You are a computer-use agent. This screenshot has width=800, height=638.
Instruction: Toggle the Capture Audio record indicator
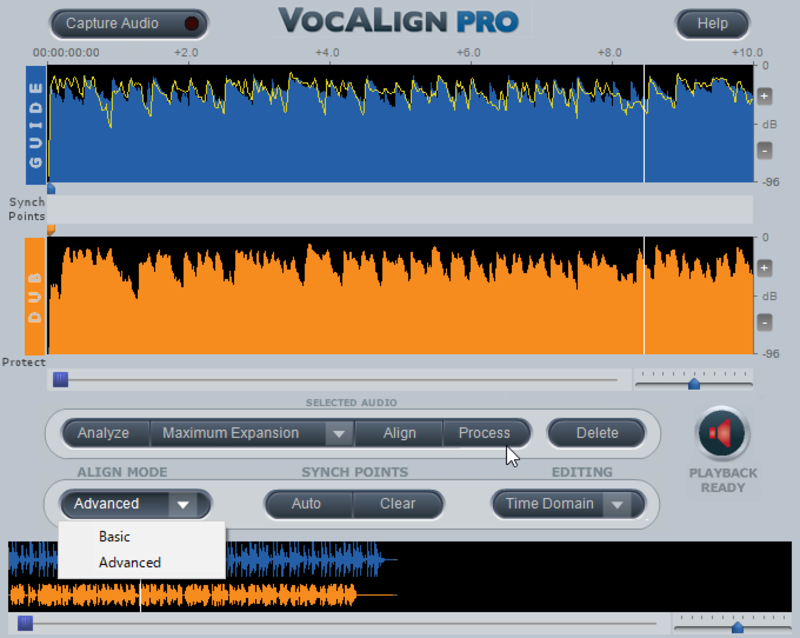[x=191, y=23]
